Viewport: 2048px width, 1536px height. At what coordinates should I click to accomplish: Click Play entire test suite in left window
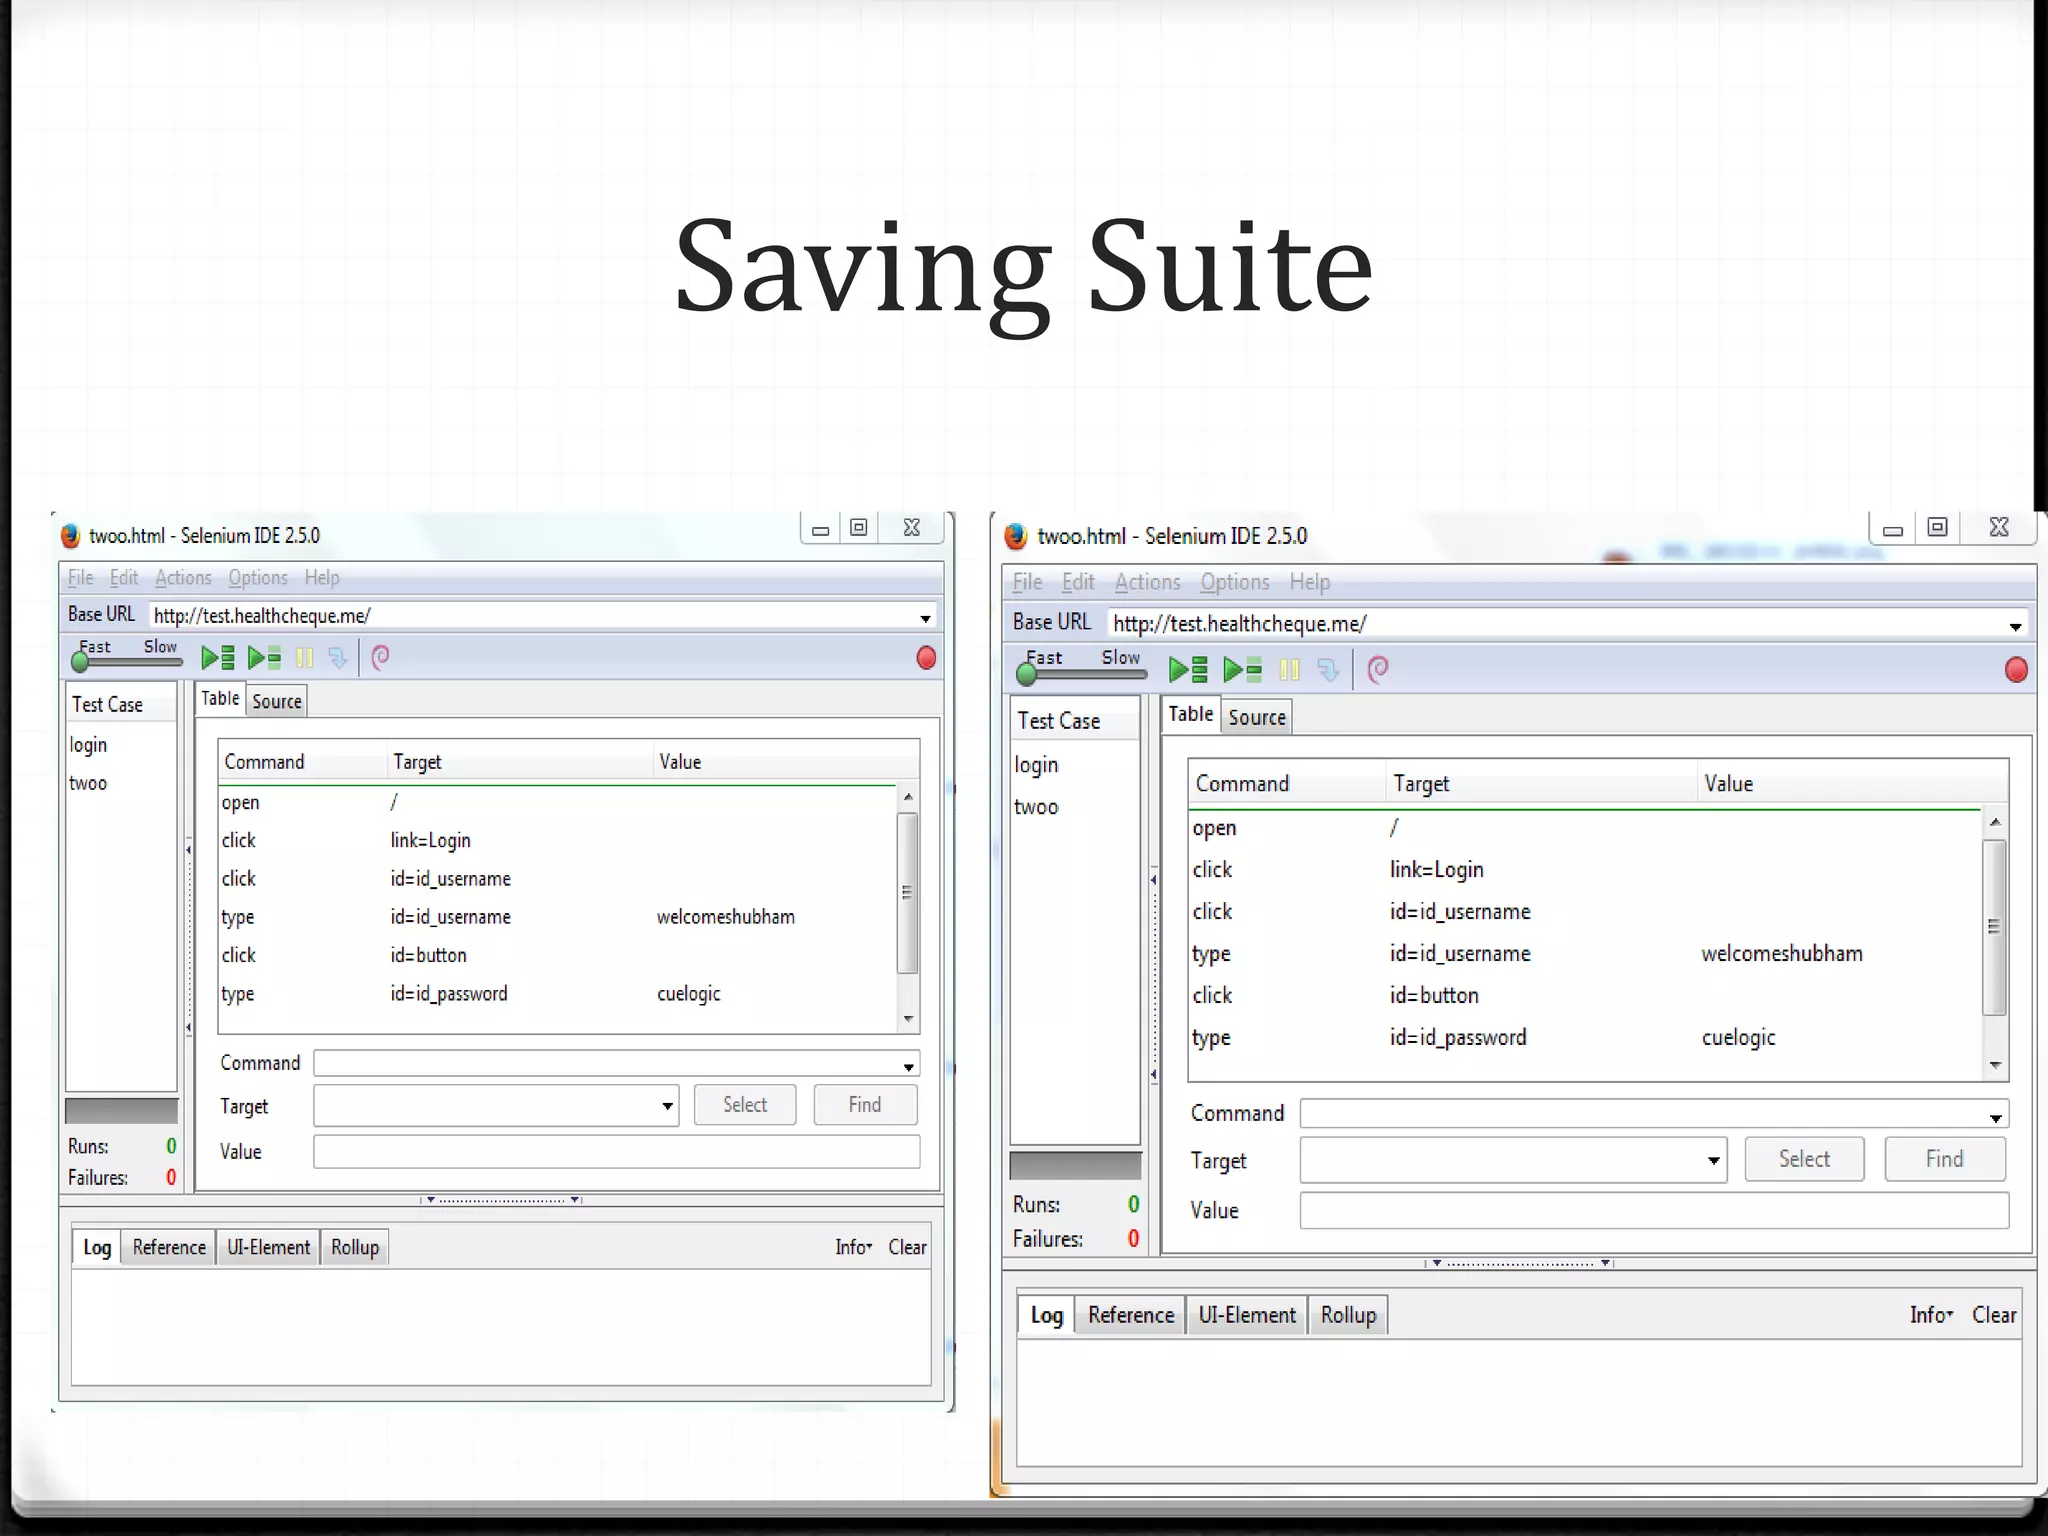(x=217, y=657)
